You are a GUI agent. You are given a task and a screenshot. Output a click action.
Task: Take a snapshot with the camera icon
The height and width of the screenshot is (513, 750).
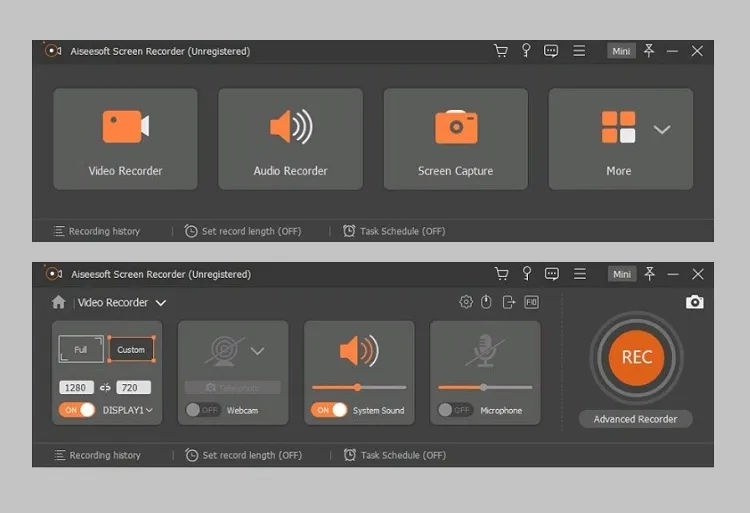[x=695, y=302]
